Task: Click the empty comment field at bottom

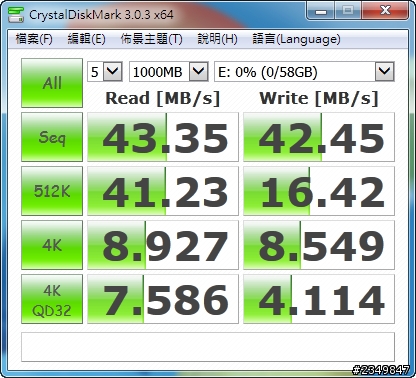Action: pyautogui.click(x=208, y=347)
